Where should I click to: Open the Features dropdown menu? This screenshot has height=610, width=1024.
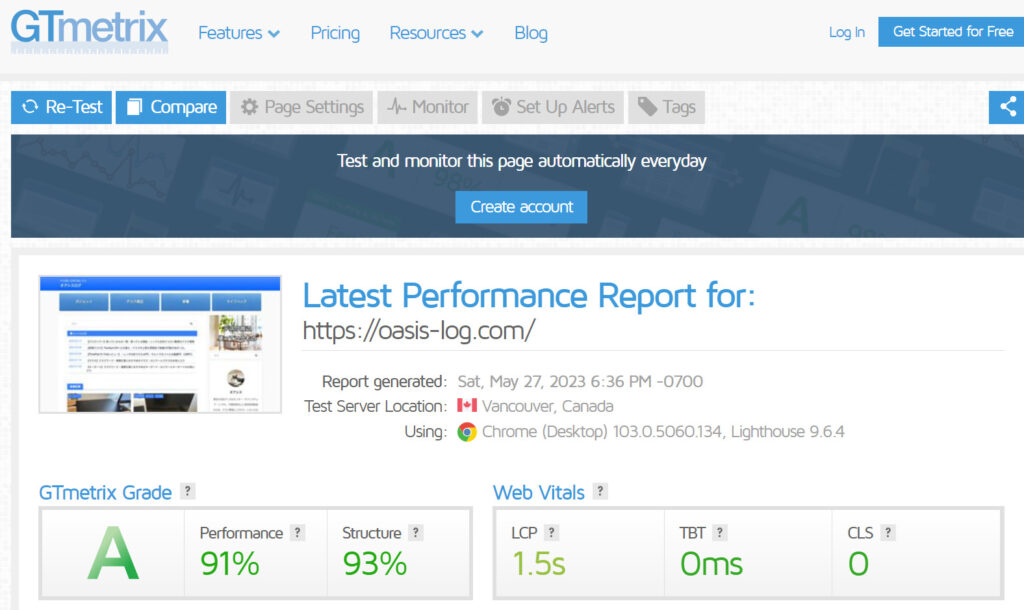239,33
